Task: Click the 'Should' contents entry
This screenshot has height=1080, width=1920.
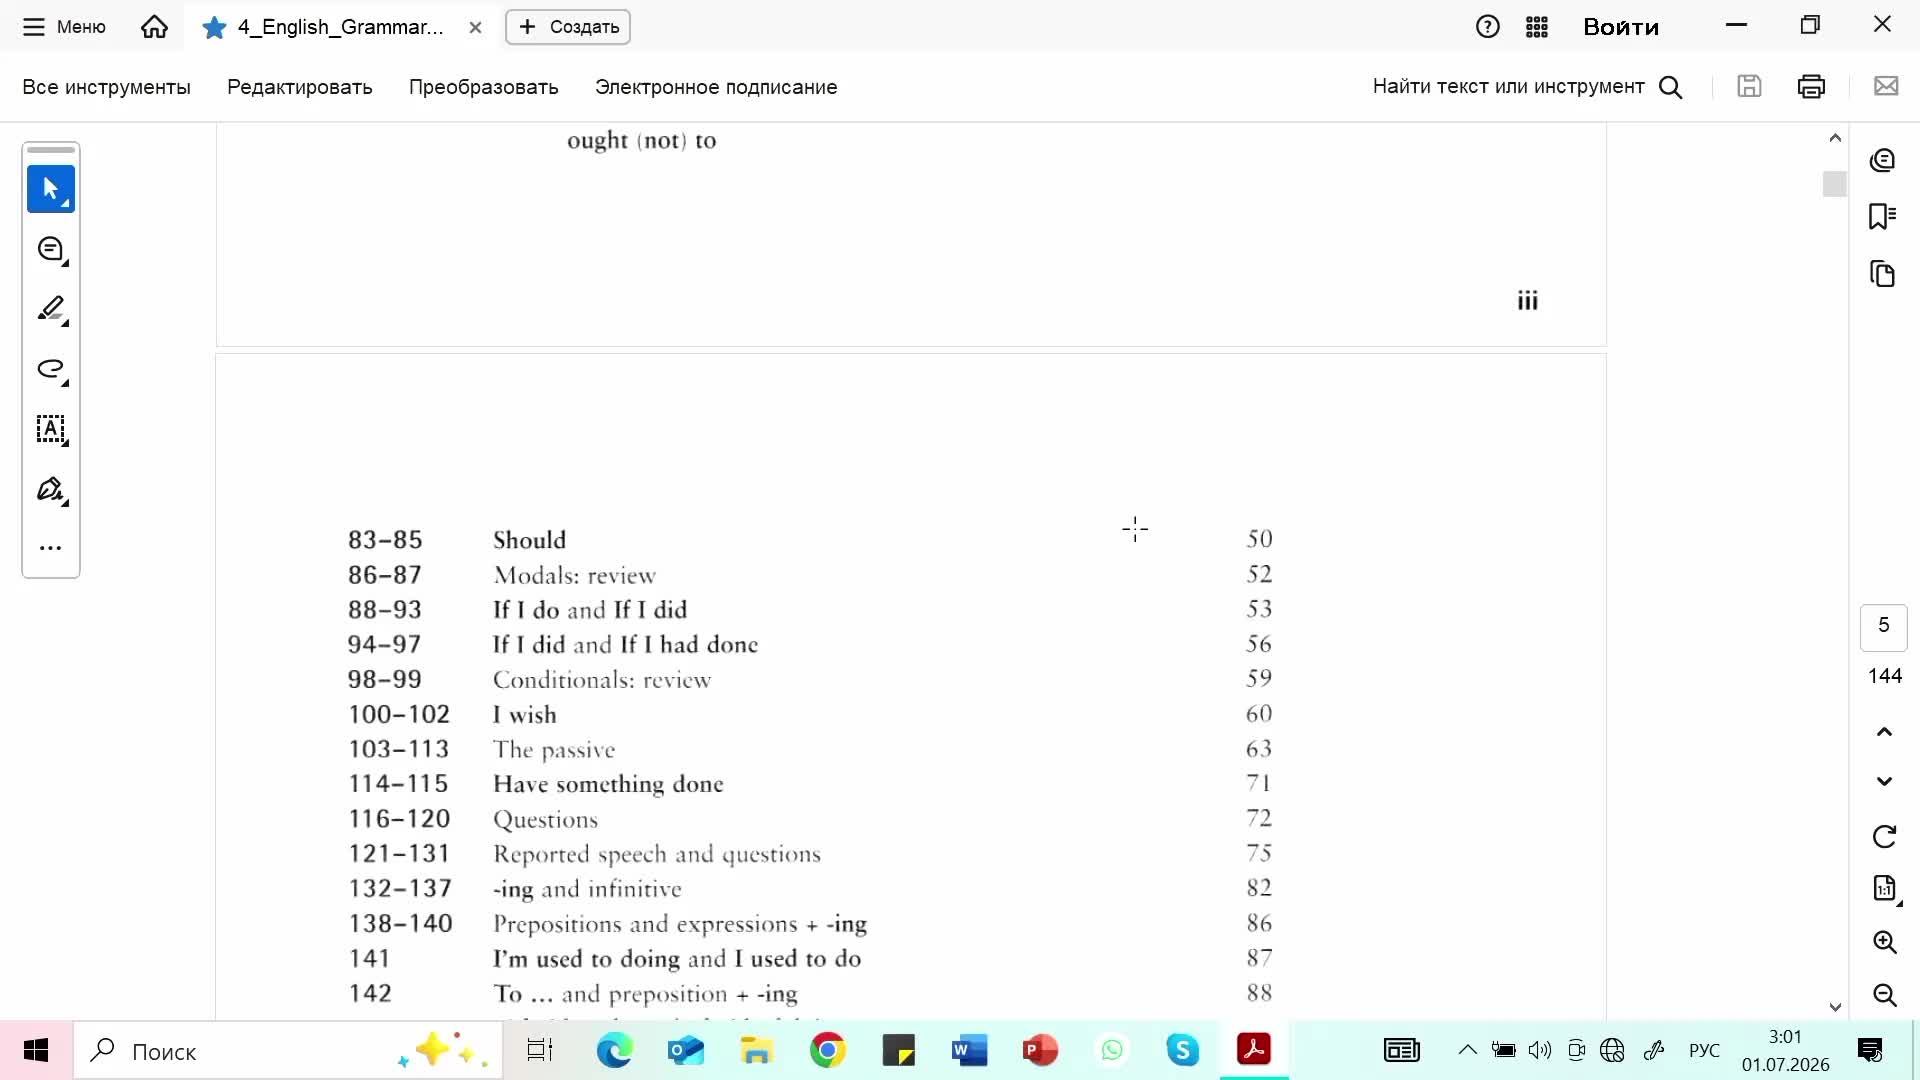Action: tap(529, 540)
